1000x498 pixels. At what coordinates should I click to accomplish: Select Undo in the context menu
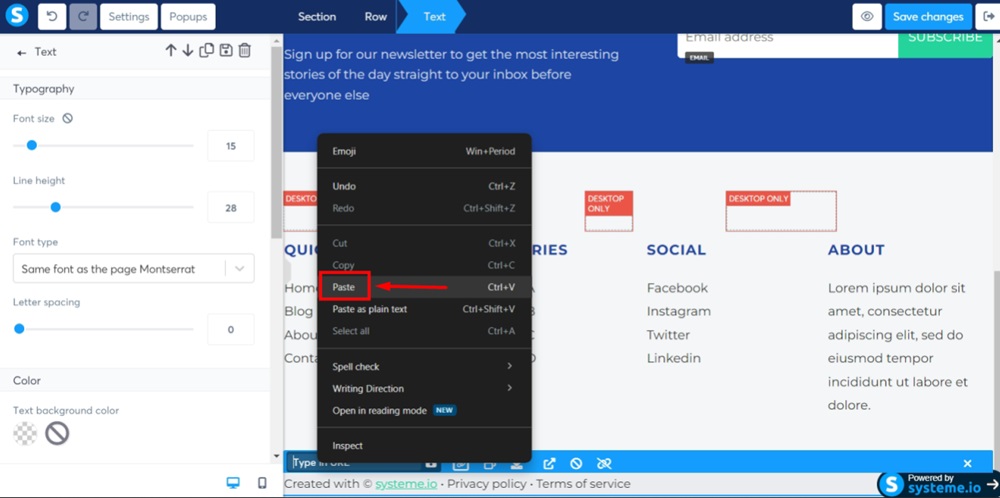coord(423,186)
